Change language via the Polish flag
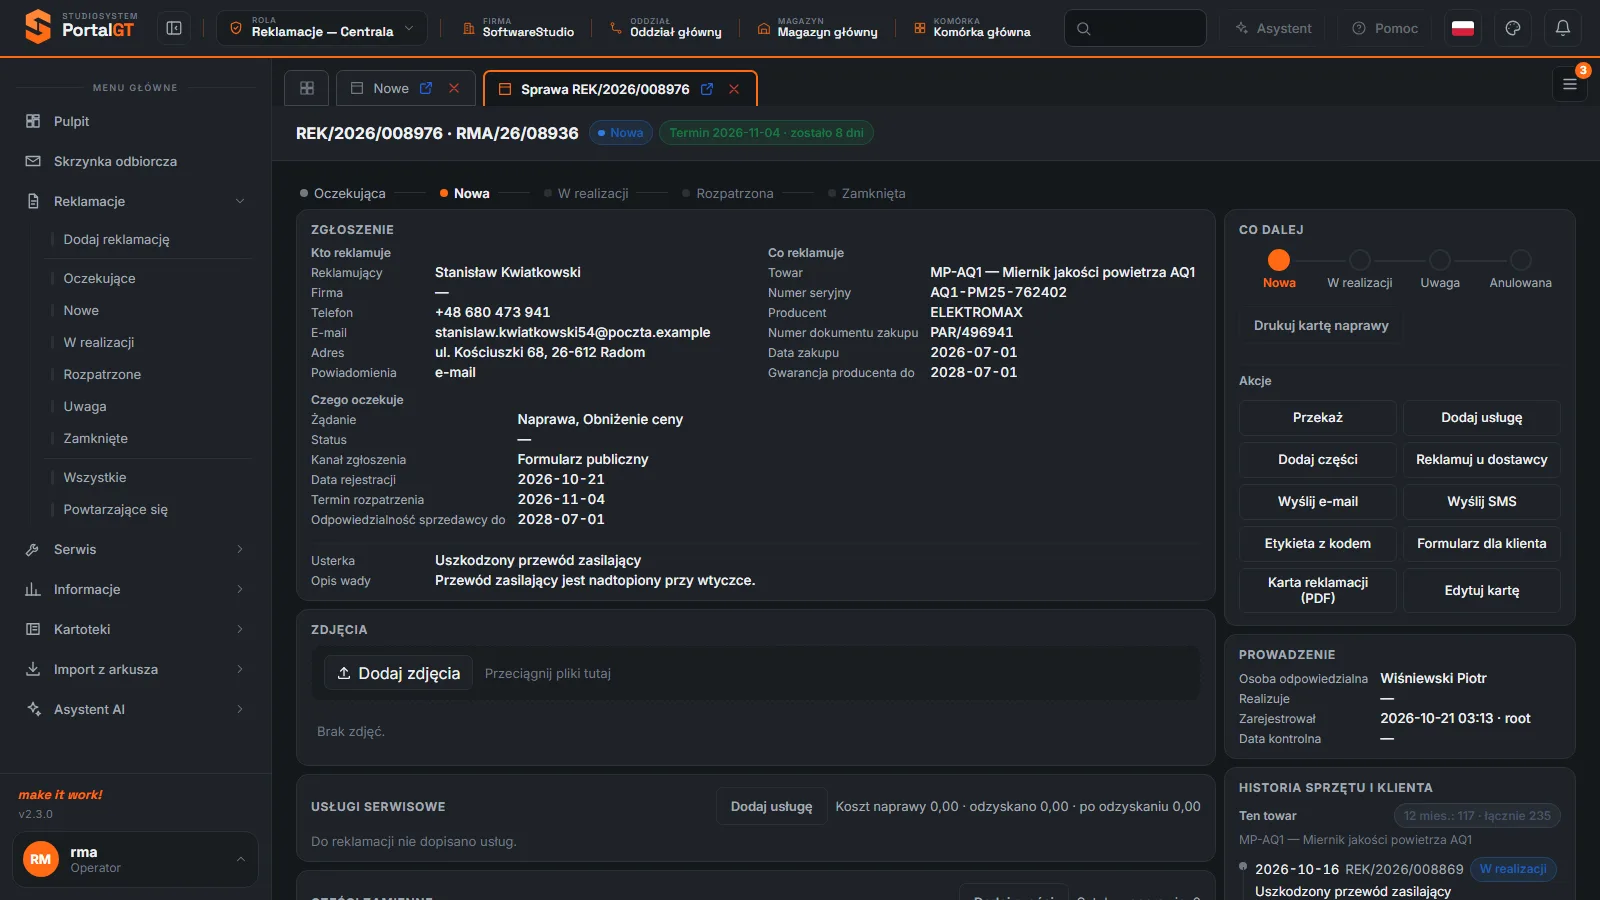This screenshot has height=900, width=1600. coord(1463,28)
